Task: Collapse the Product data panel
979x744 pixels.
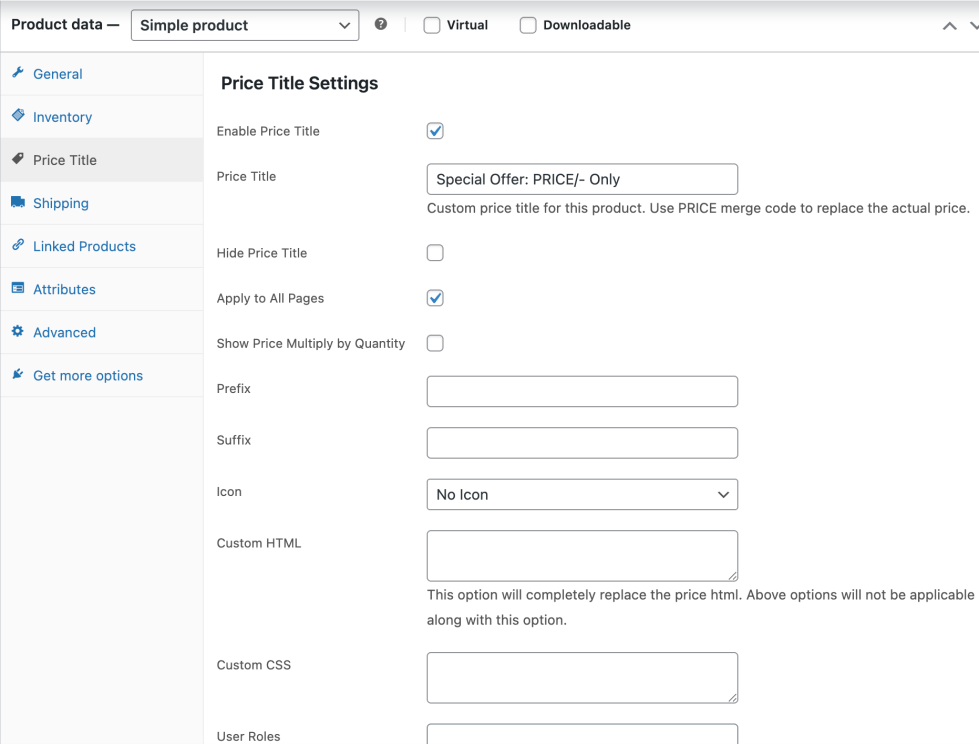Action: pos(949,26)
